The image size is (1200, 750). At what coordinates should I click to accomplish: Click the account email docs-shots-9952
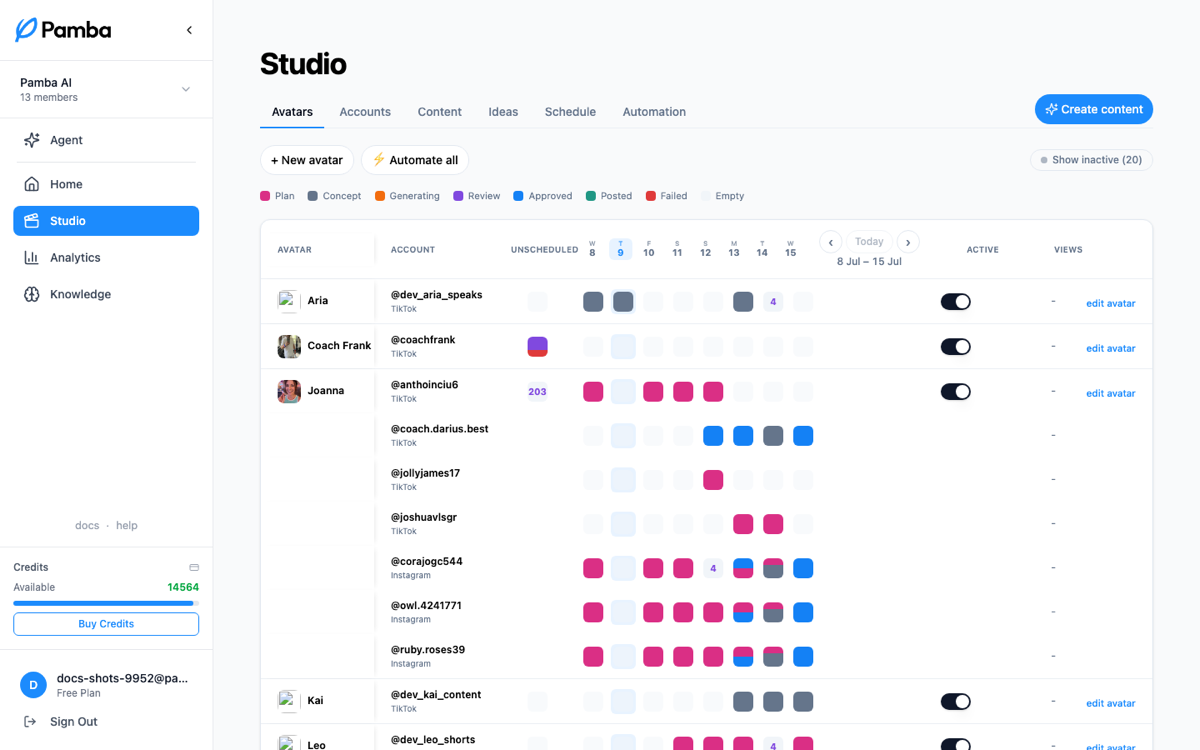[x=122, y=678]
